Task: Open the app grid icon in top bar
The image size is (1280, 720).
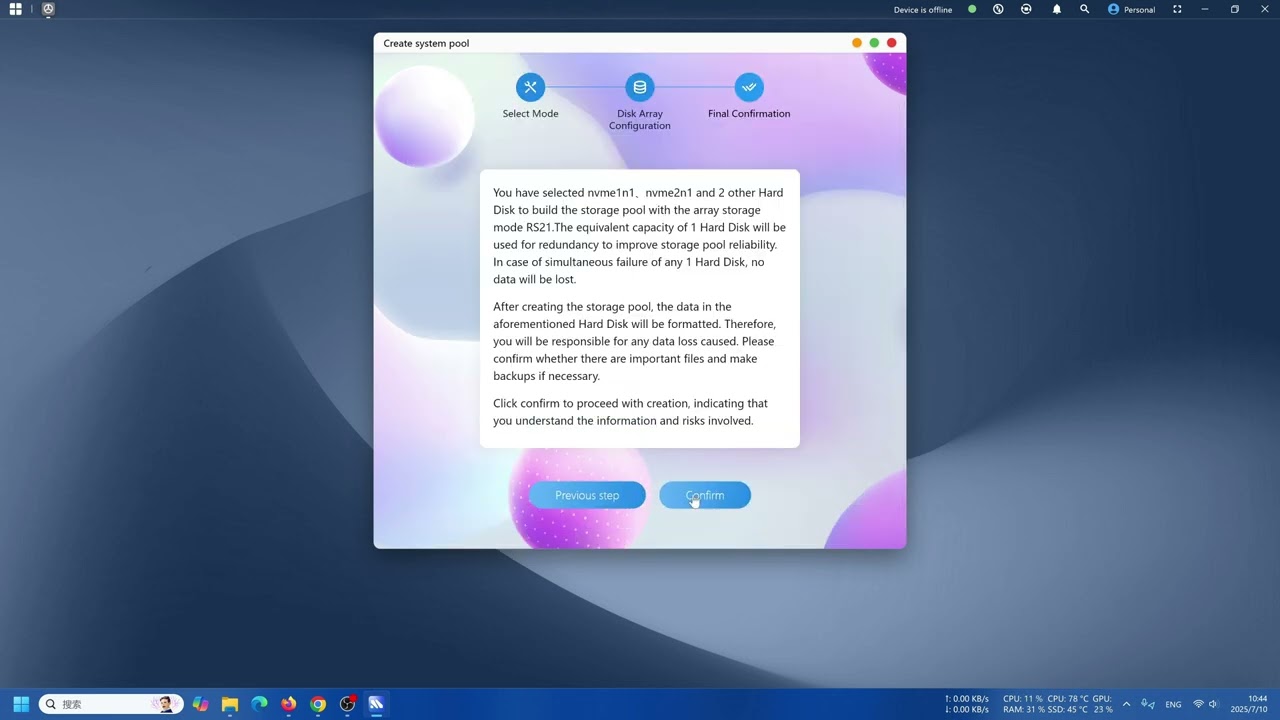Action: tap(16, 9)
